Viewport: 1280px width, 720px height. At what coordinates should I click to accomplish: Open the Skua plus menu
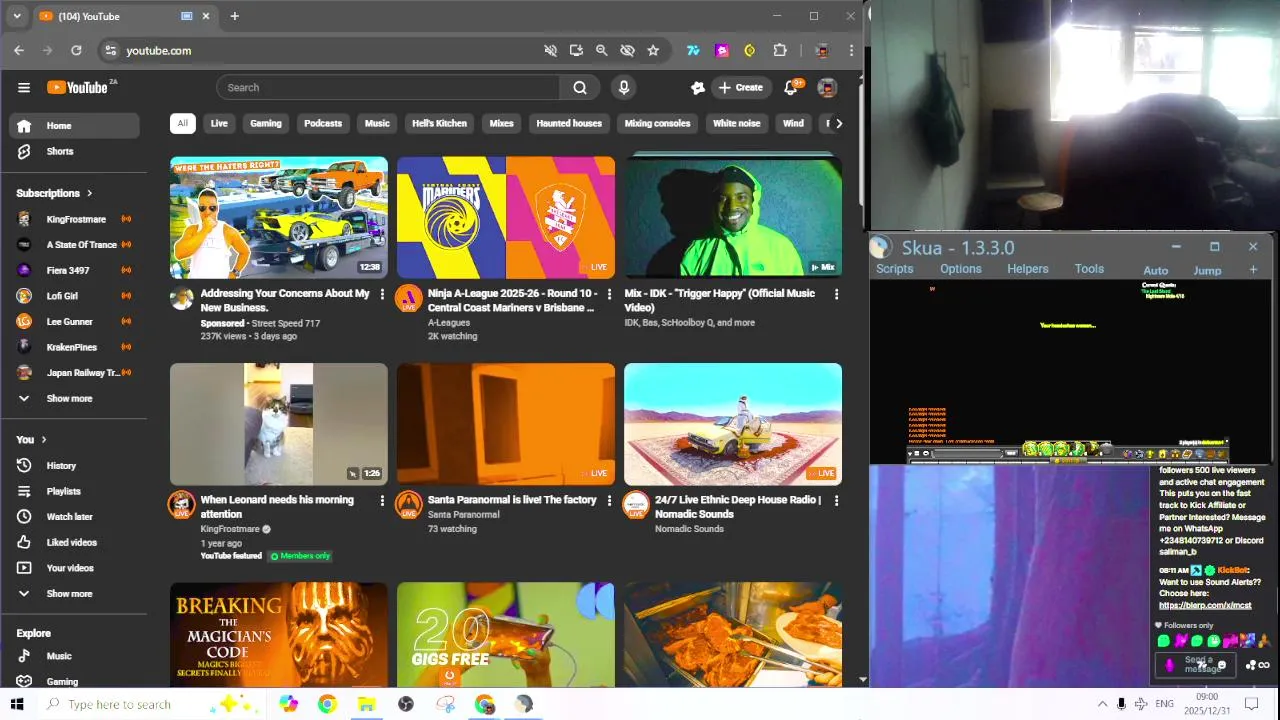(1253, 269)
